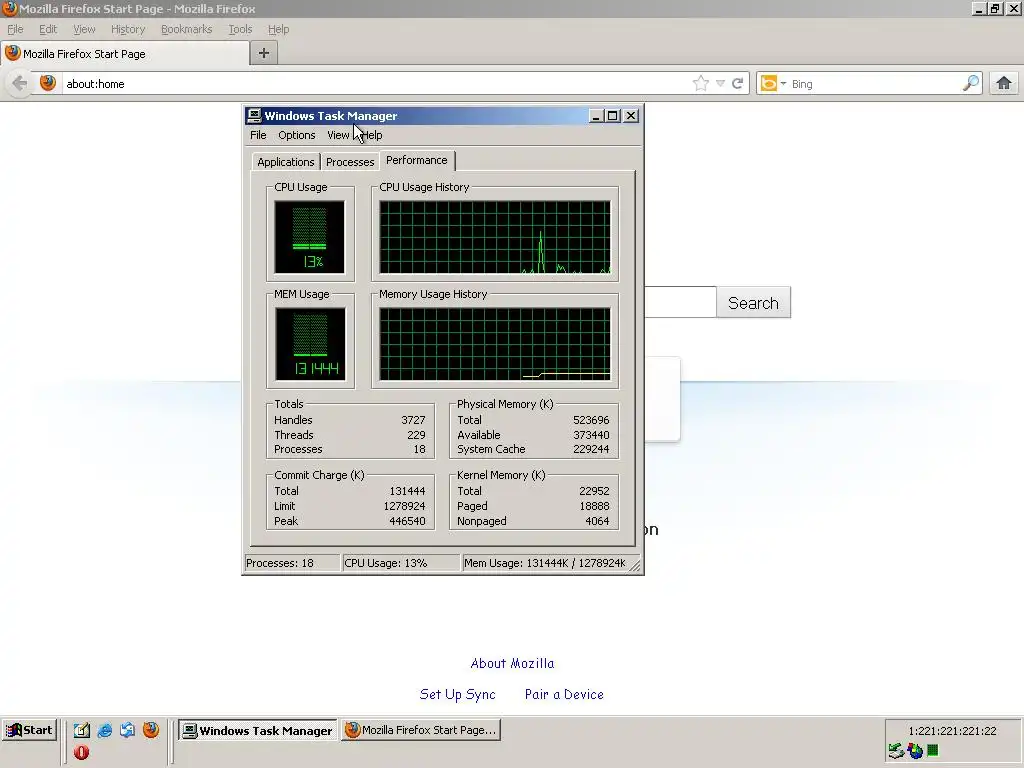The width and height of the screenshot is (1024, 768).
Task: Click the Bing search engine icon
Action: pos(769,84)
